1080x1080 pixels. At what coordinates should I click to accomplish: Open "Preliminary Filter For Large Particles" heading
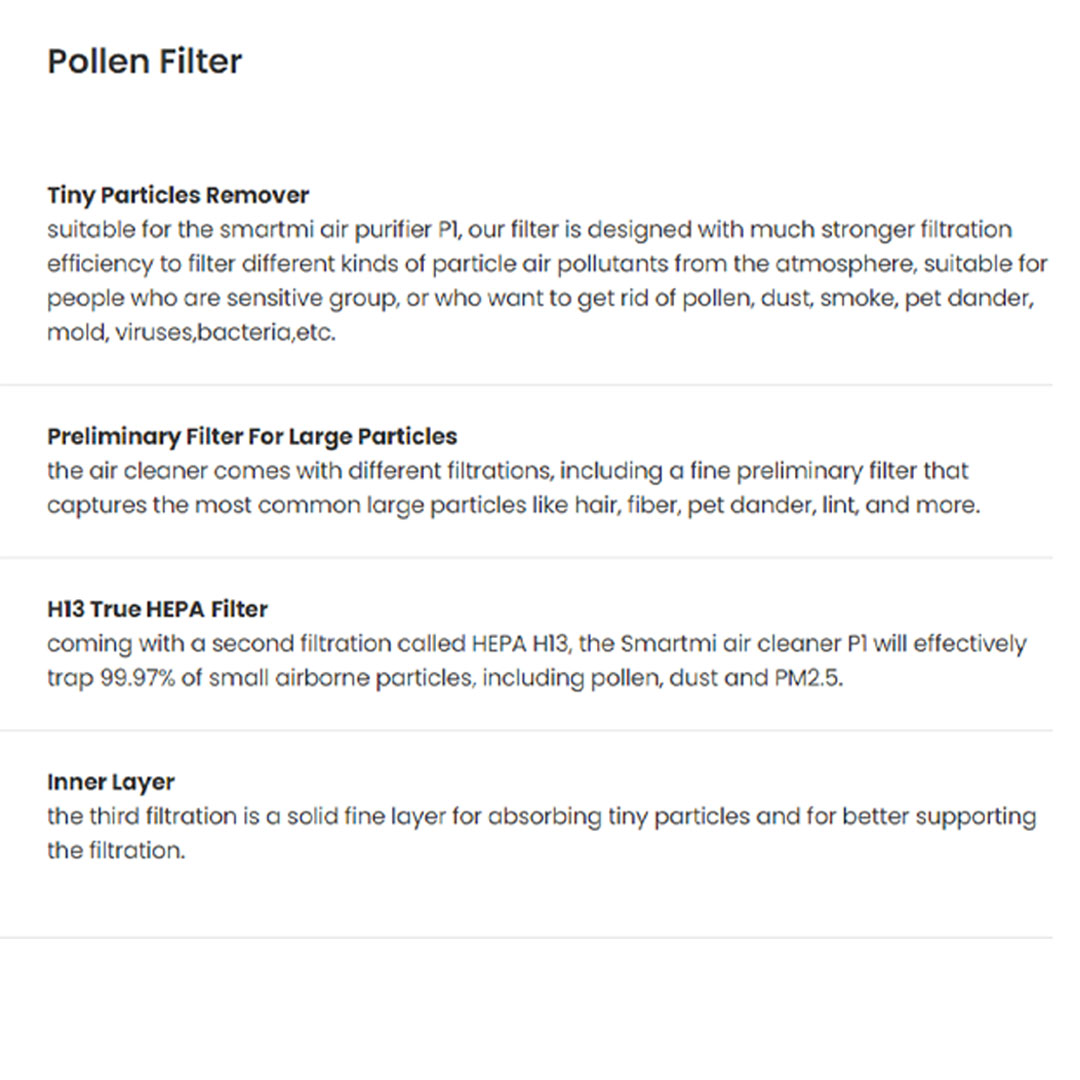252,437
